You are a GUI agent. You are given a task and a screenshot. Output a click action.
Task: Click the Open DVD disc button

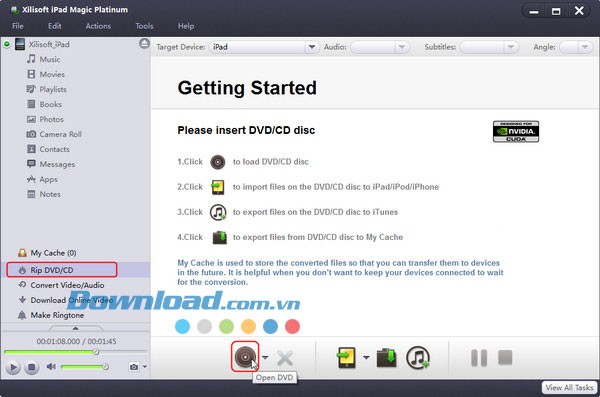point(245,357)
